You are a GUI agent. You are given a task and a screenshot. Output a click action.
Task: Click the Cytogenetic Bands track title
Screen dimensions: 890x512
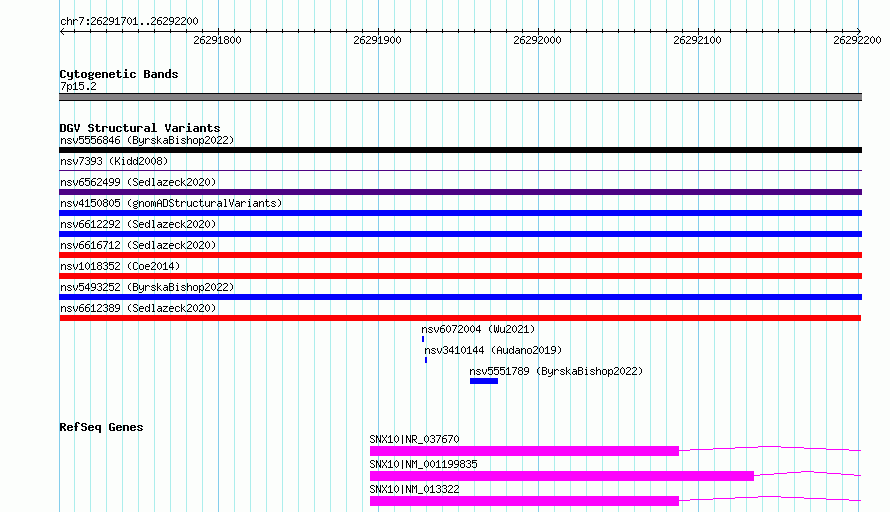click(119, 74)
